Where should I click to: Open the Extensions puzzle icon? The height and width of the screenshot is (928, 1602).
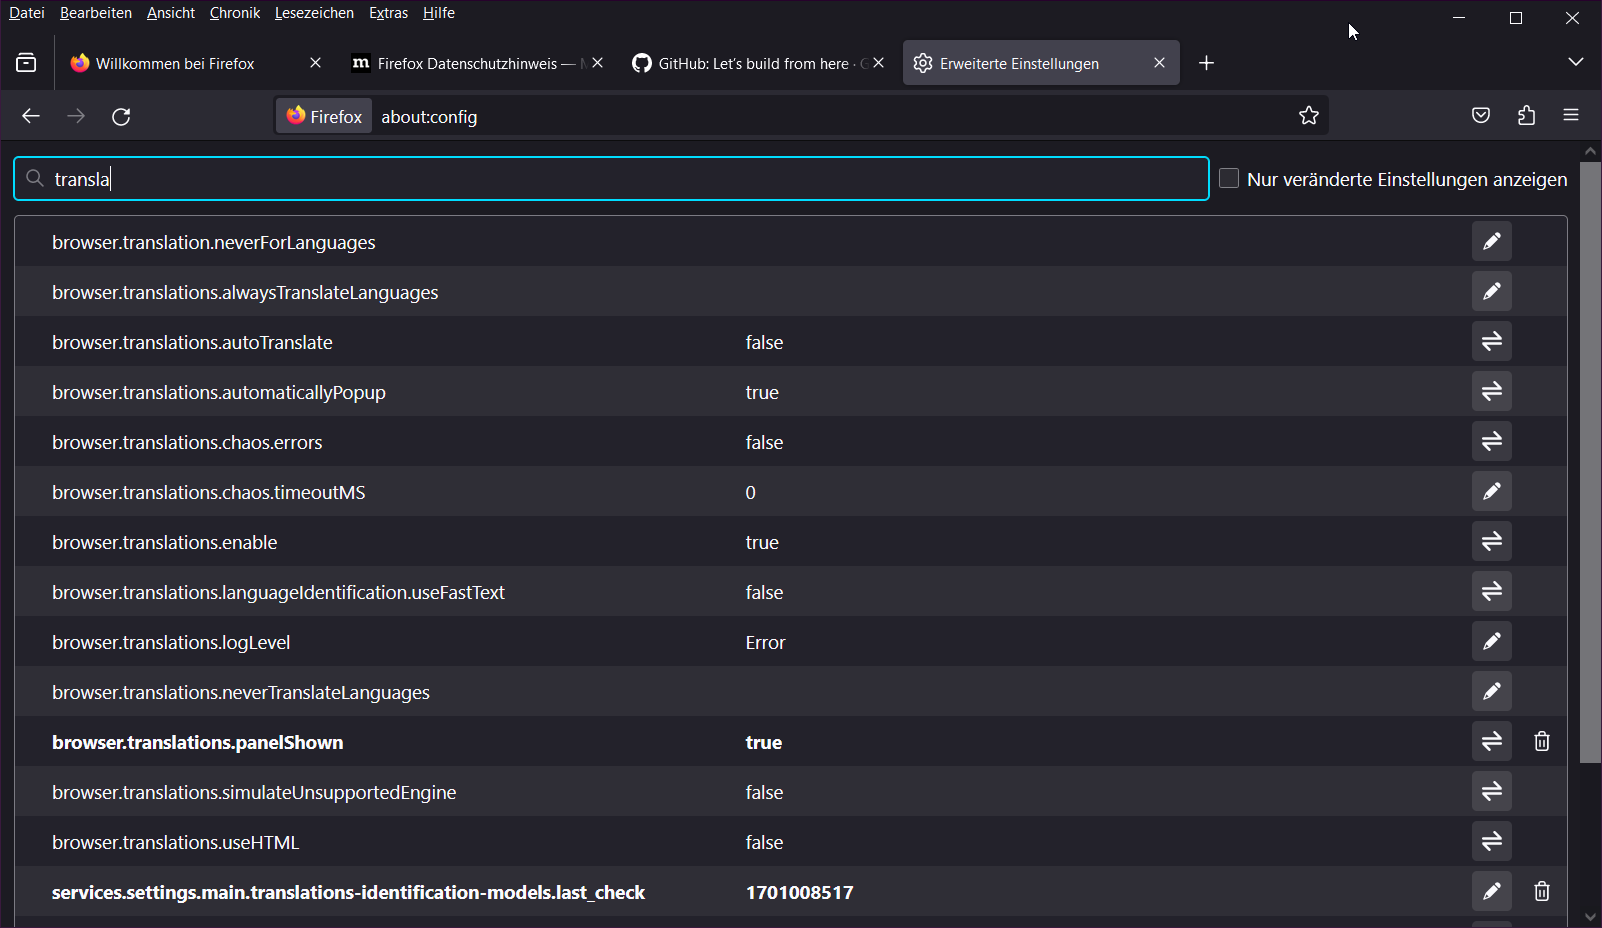pyautogui.click(x=1526, y=116)
